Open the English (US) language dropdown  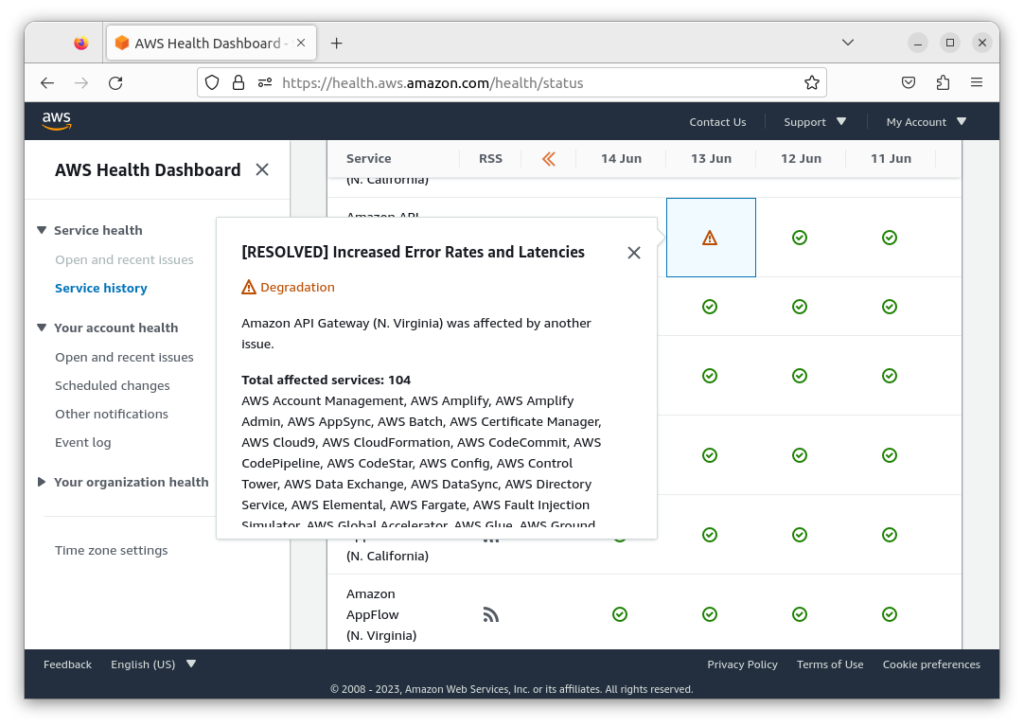point(152,663)
